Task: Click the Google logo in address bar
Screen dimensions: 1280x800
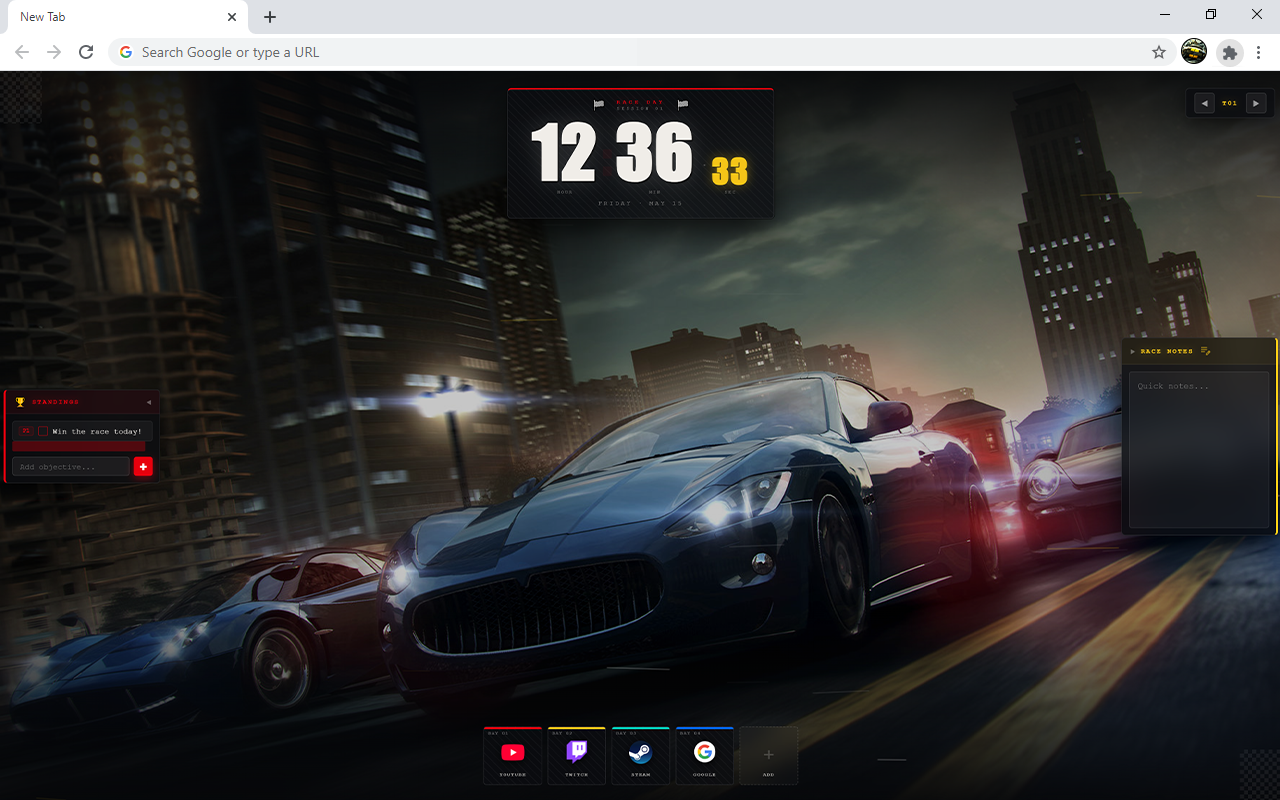Action: tap(126, 52)
